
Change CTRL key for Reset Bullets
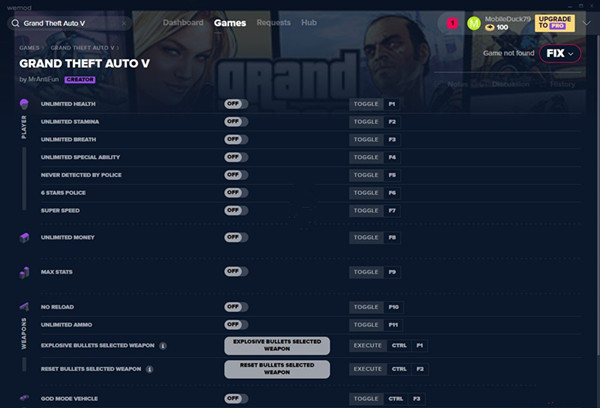(399, 369)
